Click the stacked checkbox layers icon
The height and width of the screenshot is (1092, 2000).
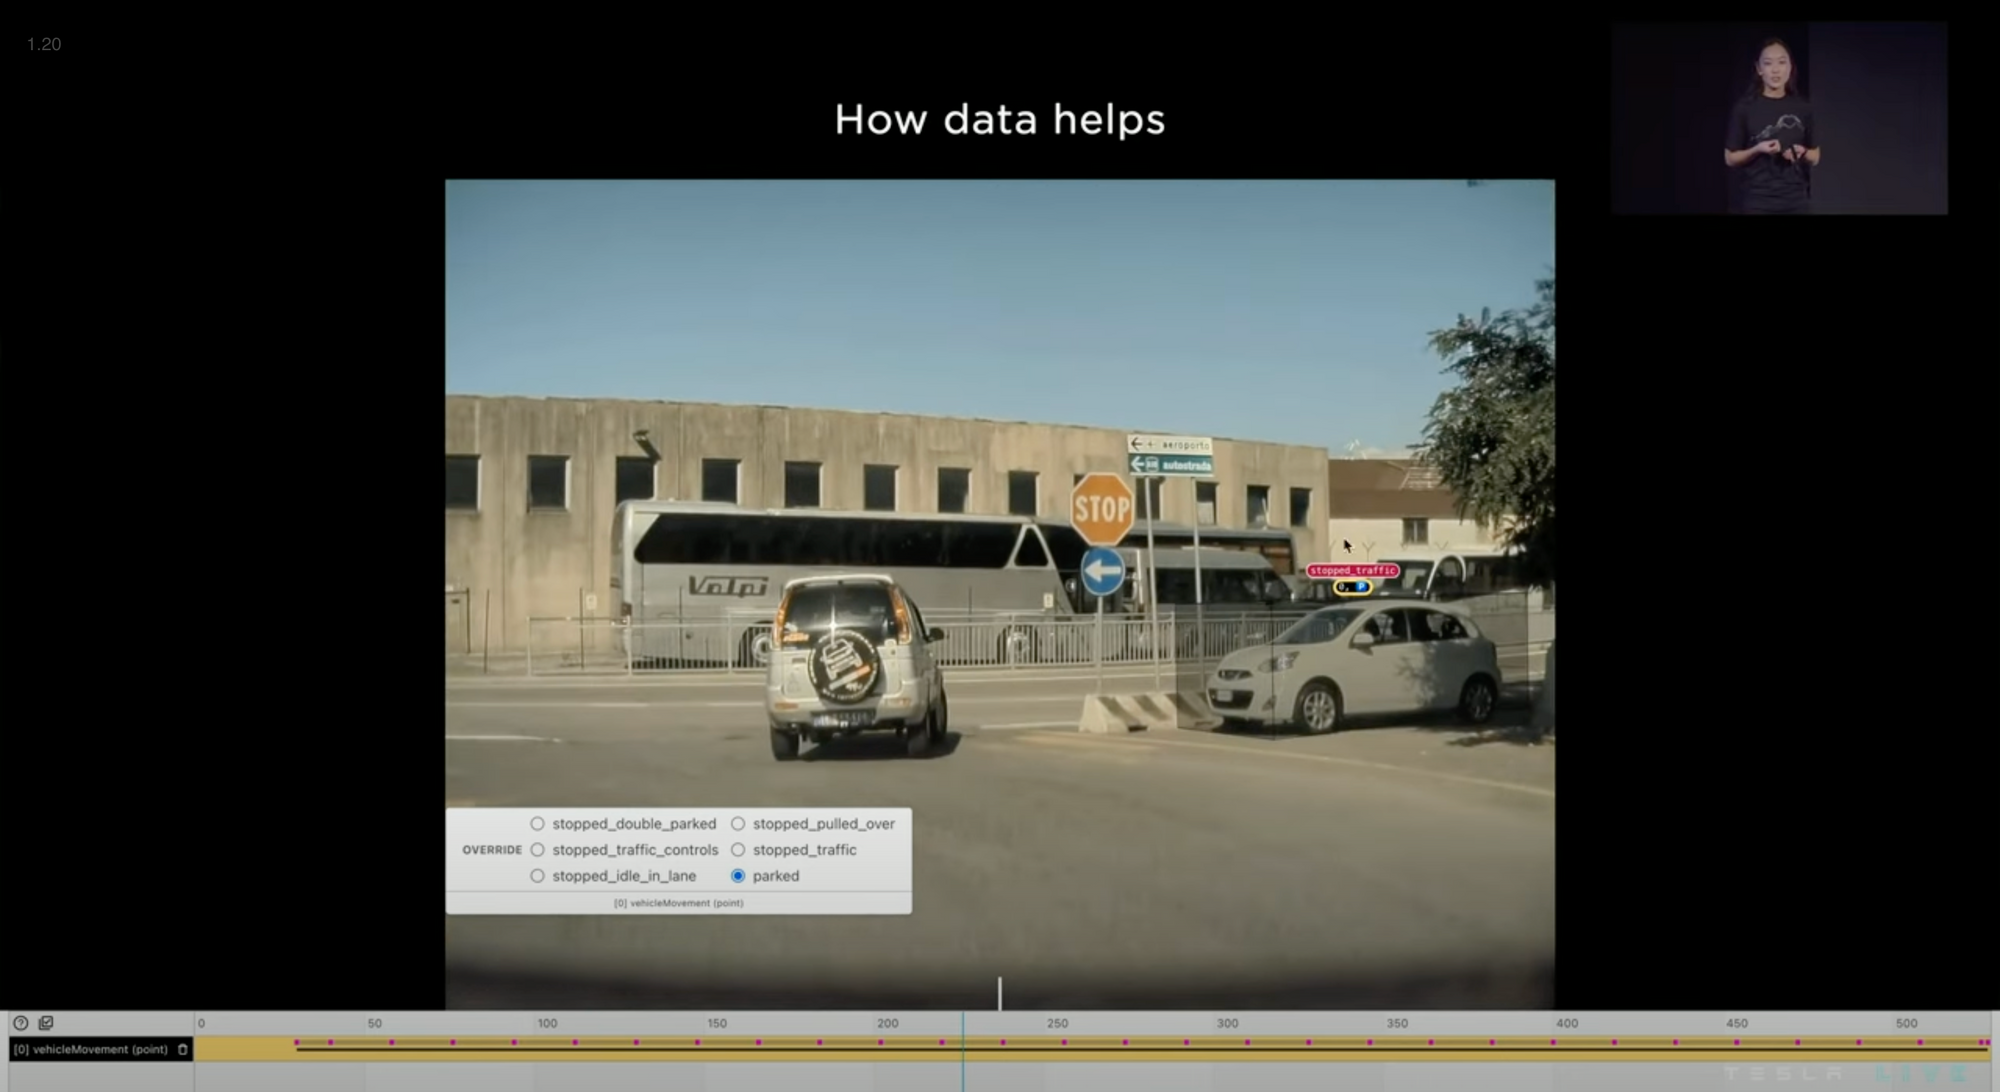[x=46, y=1023]
